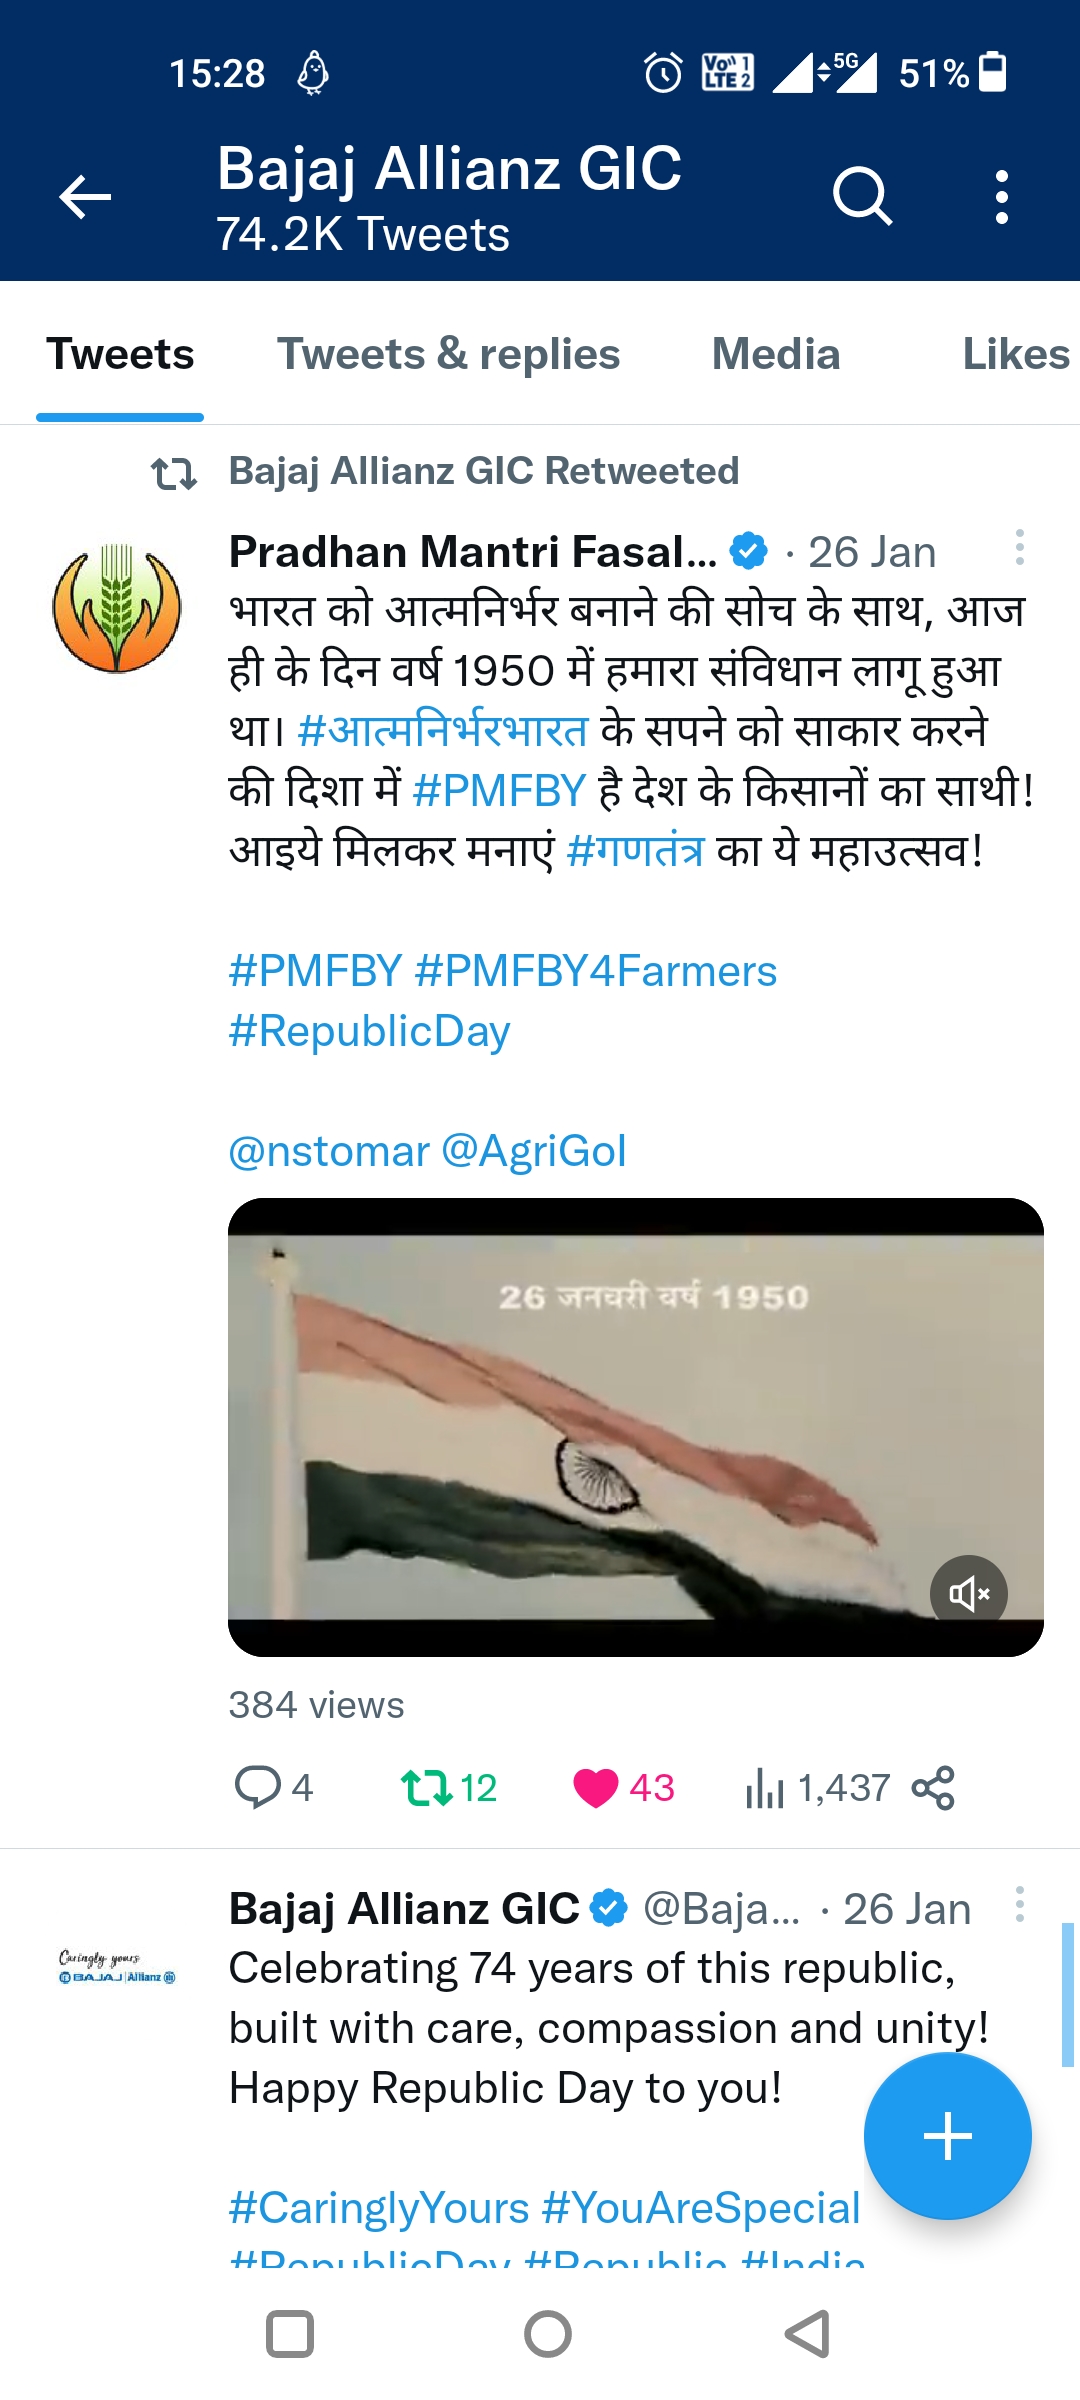Tap the back arrow in header
This screenshot has height=2400, width=1080.
point(85,197)
